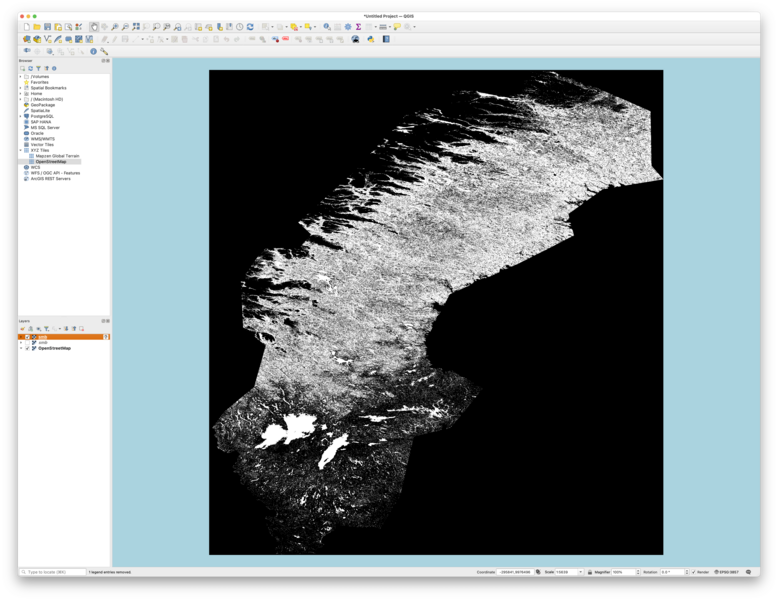
Task: Expand the / (Macintosh HD) node
Action: pos(21,99)
